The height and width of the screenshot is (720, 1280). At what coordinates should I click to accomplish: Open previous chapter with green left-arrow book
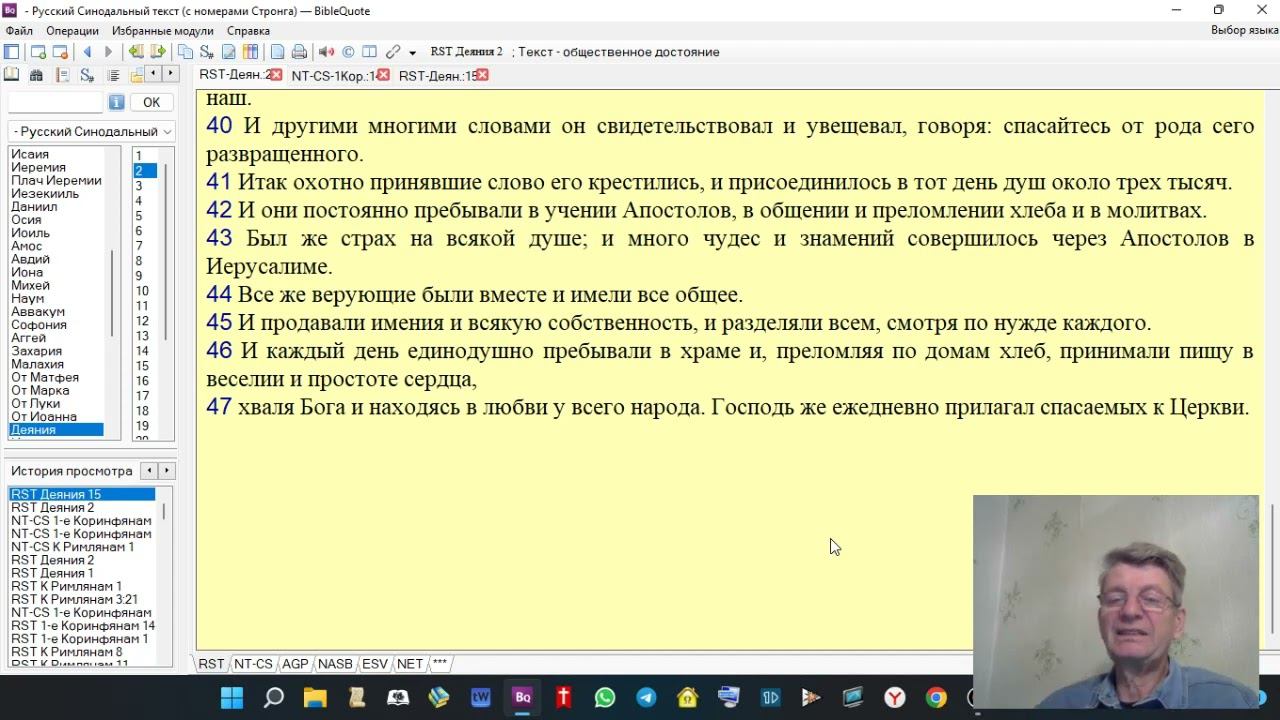click(x=136, y=52)
